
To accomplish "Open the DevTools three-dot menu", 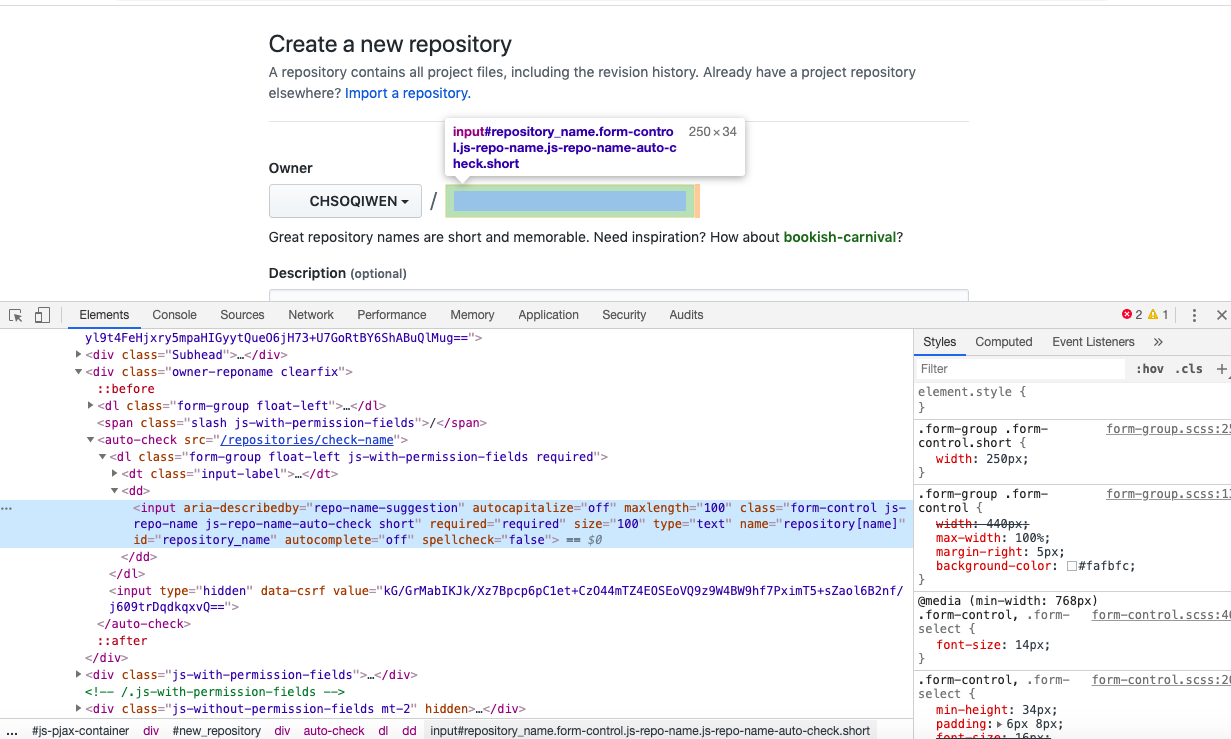I will [x=1194, y=315].
